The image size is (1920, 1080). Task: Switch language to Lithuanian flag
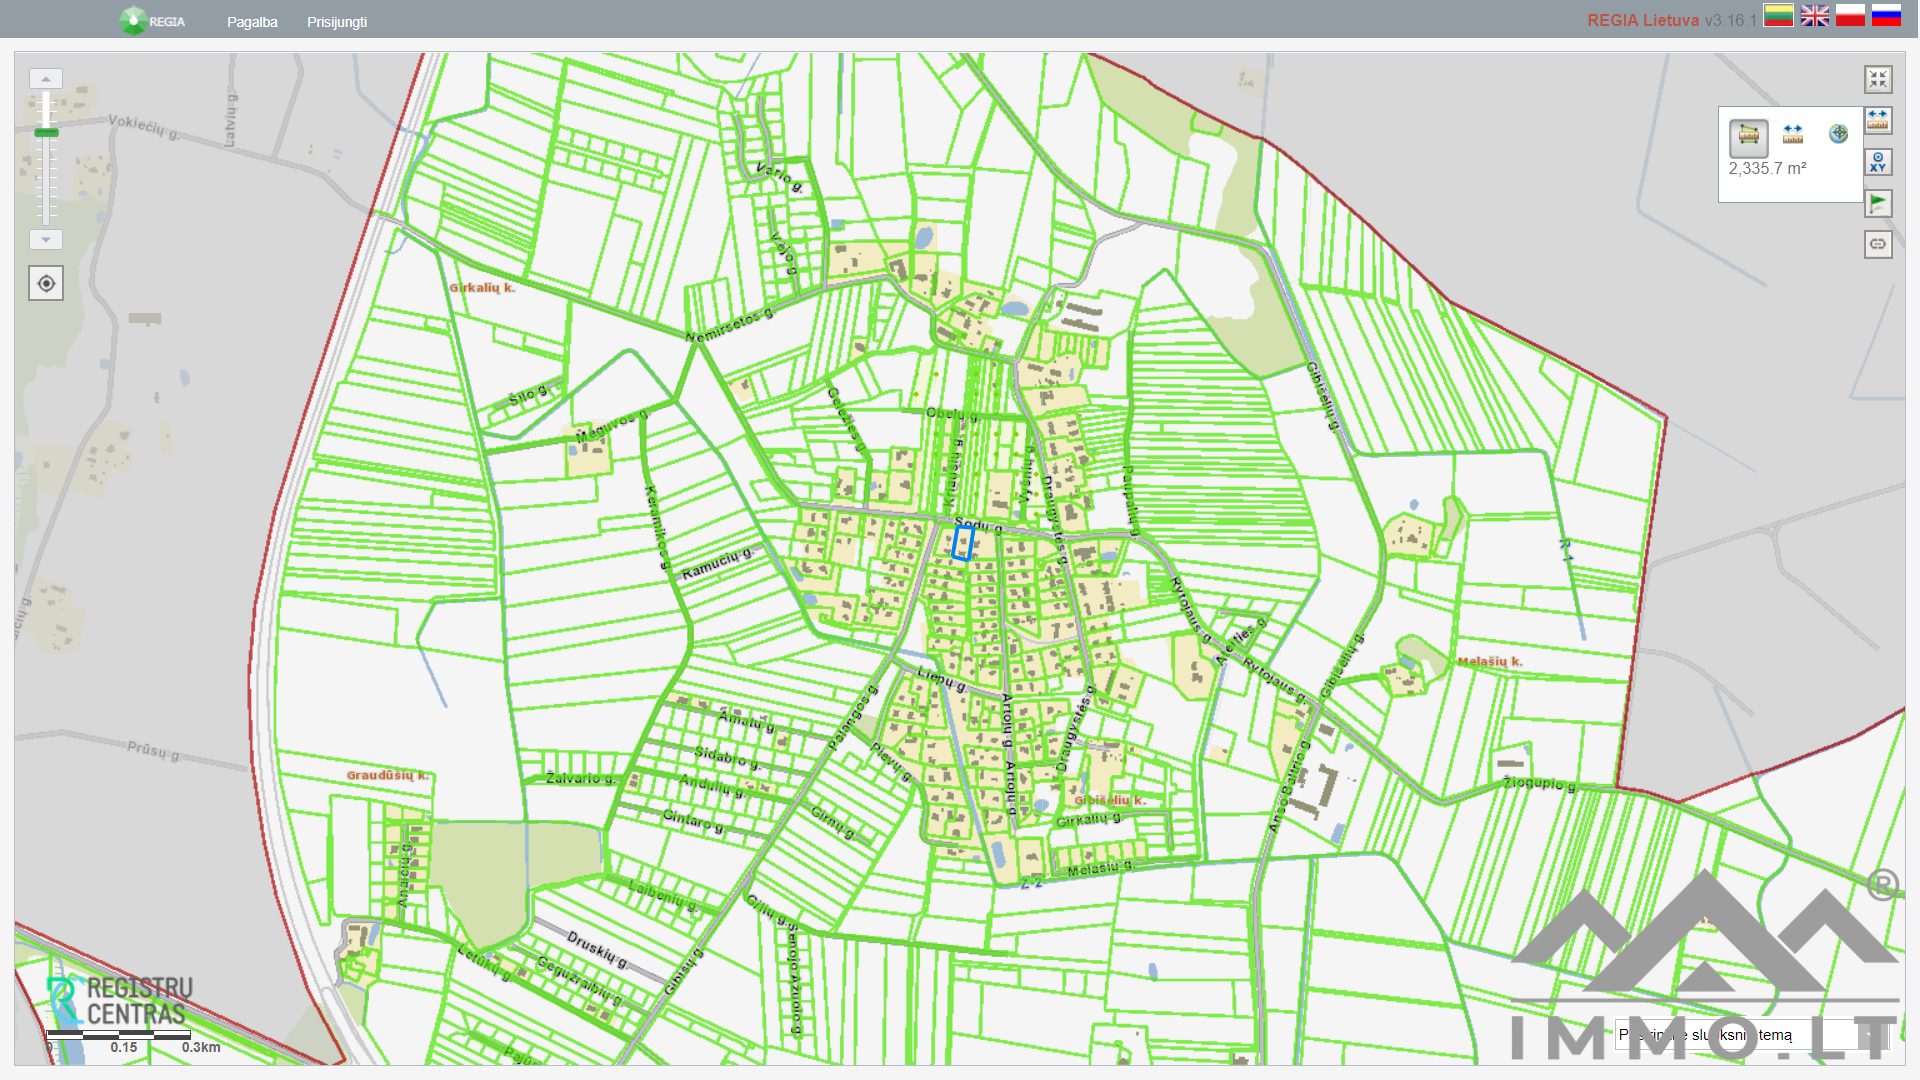point(1778,15)
